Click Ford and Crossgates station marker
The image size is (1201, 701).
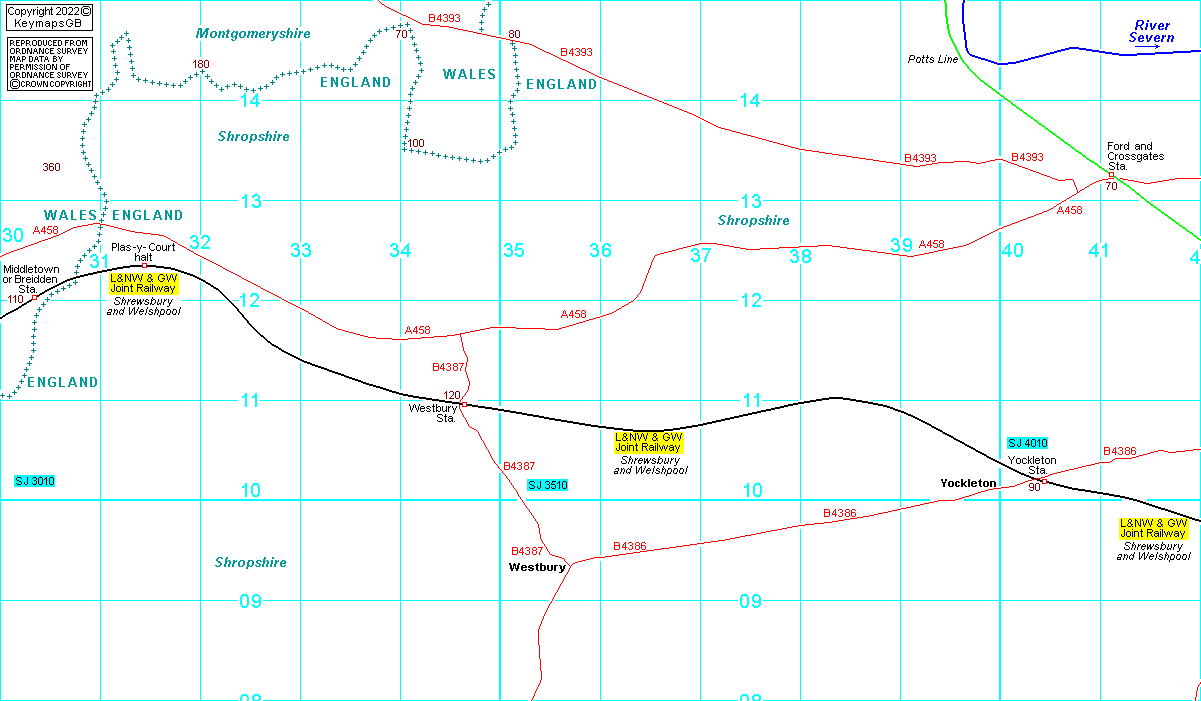(x=1111, y=176)
